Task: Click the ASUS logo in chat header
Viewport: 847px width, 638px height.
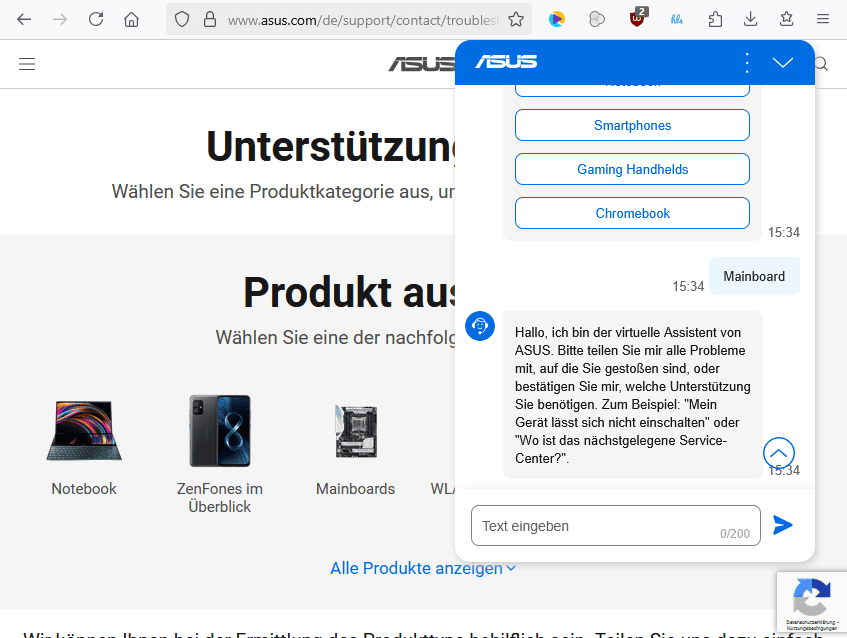Action: pos(506,62)
